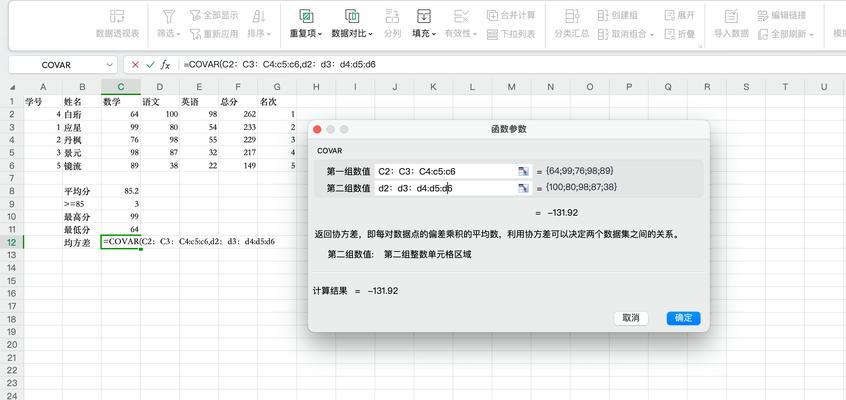Click the 分列 text-to-columns icon

click(x=392, y=16)
